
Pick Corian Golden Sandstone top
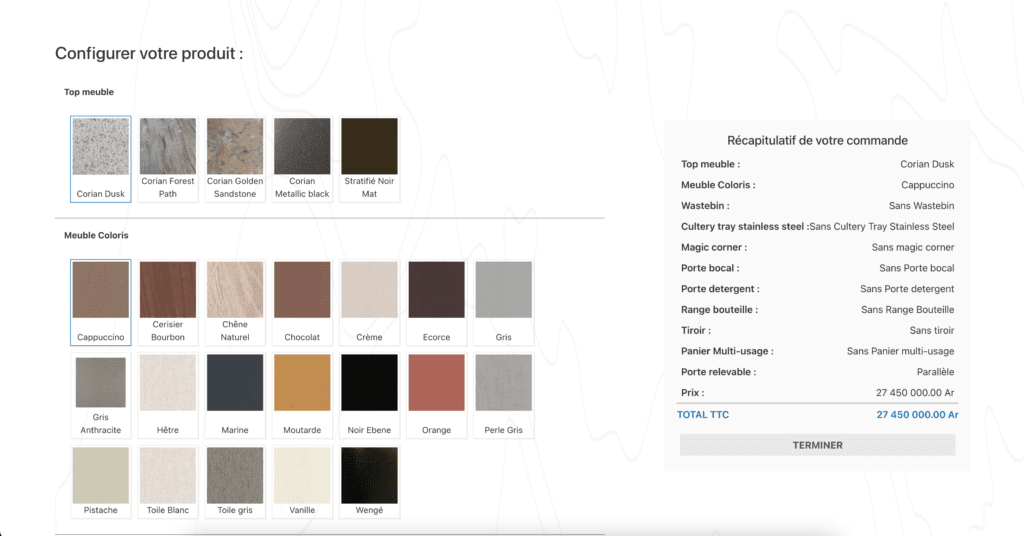[x=235, y=147]
